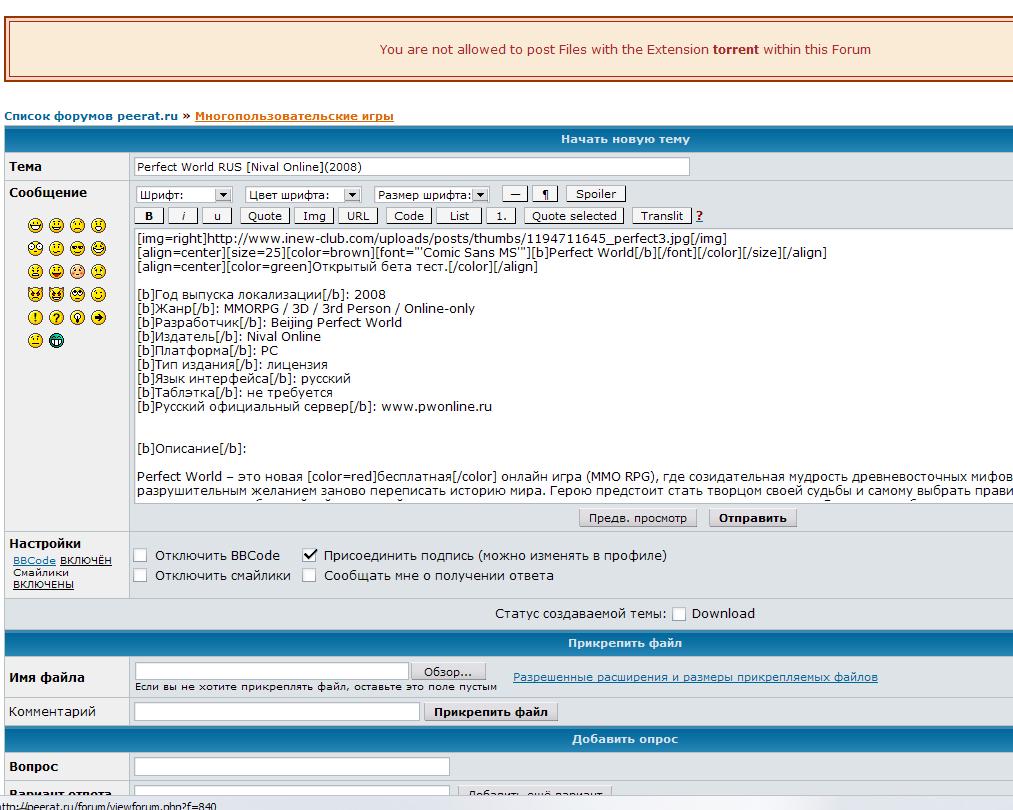
Task: Insert the grinning evil devil smiley
Action: (x=57, y=295)
